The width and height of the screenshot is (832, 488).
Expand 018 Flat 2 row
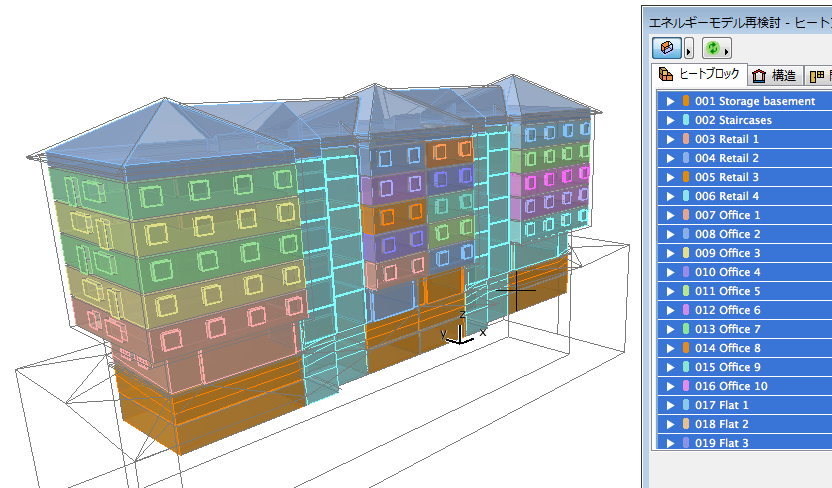pos(670,424)
